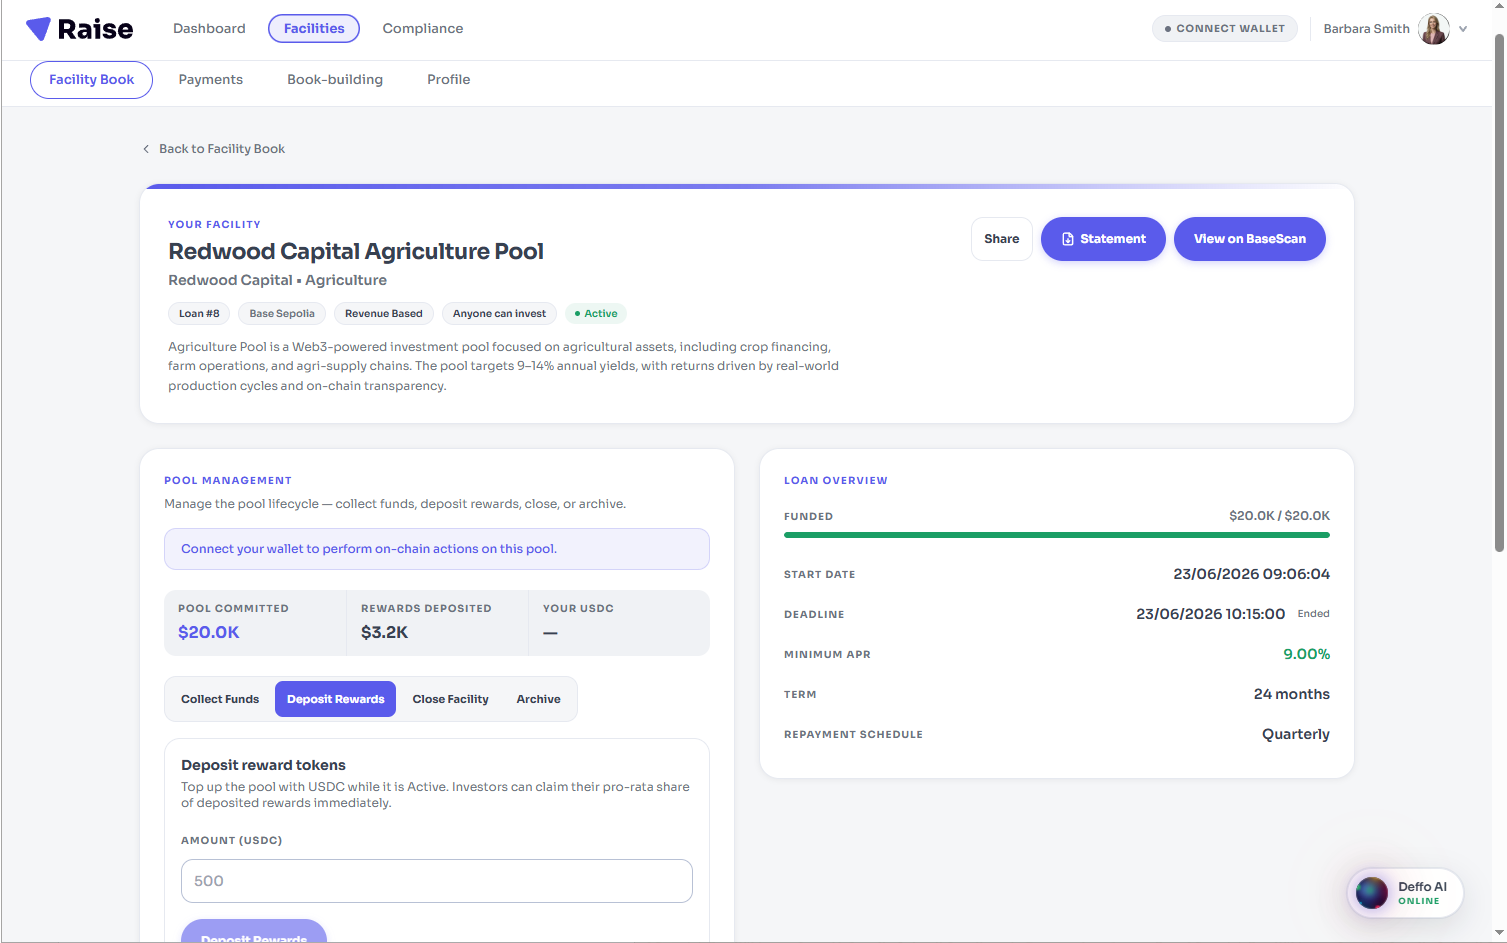Viewport: 1507px width, 943px height.
Task: Switch to the Collect Funds tab
Action: pos(220,699)
